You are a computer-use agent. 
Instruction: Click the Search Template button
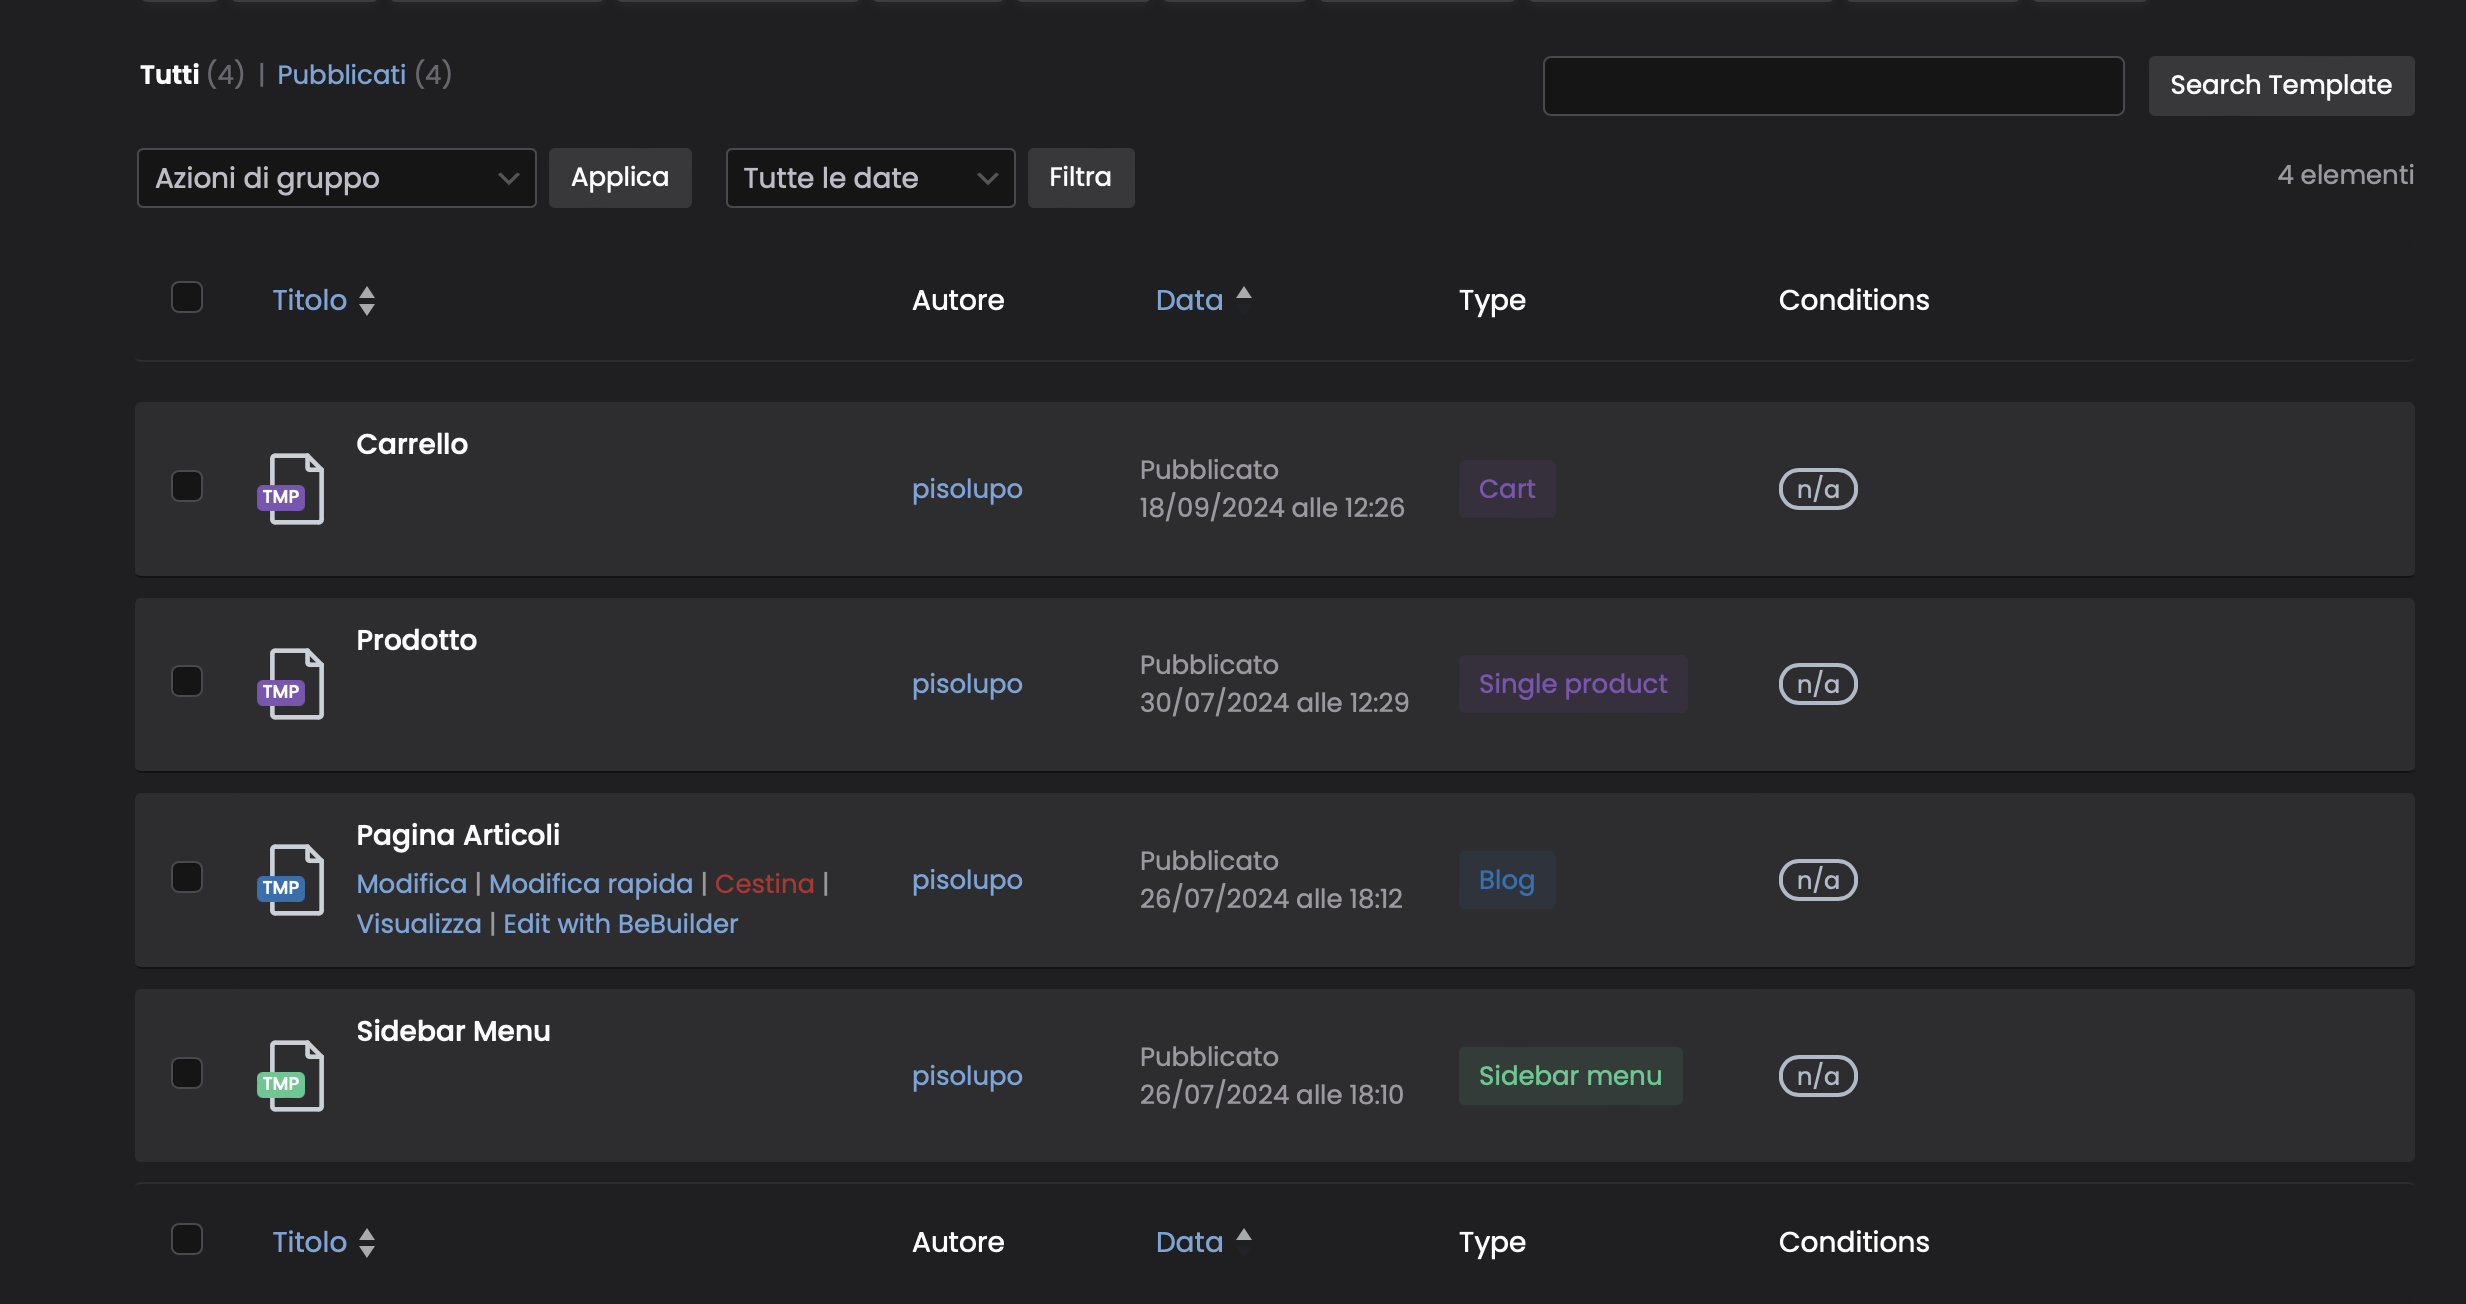pos(2282,86)
